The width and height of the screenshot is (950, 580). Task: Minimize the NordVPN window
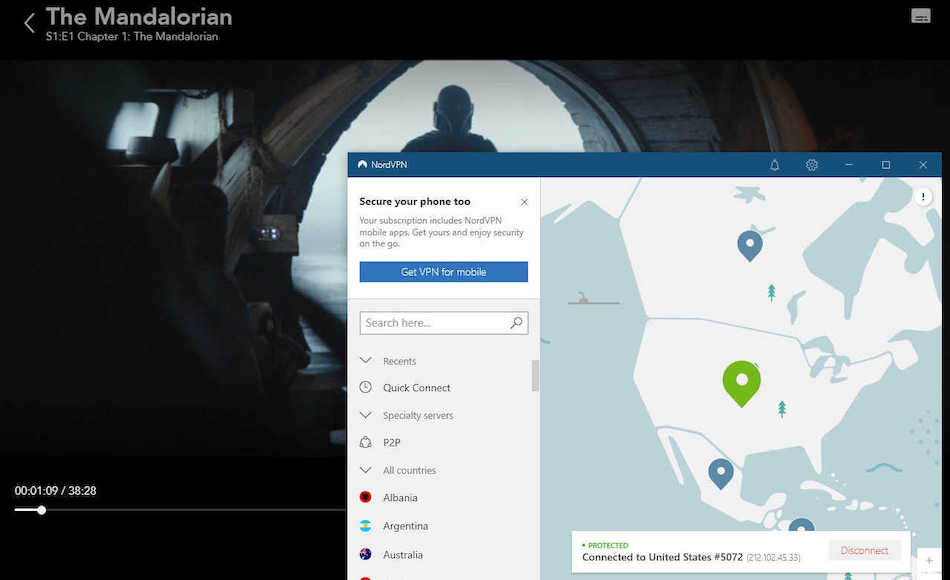(x=849, y=165)
